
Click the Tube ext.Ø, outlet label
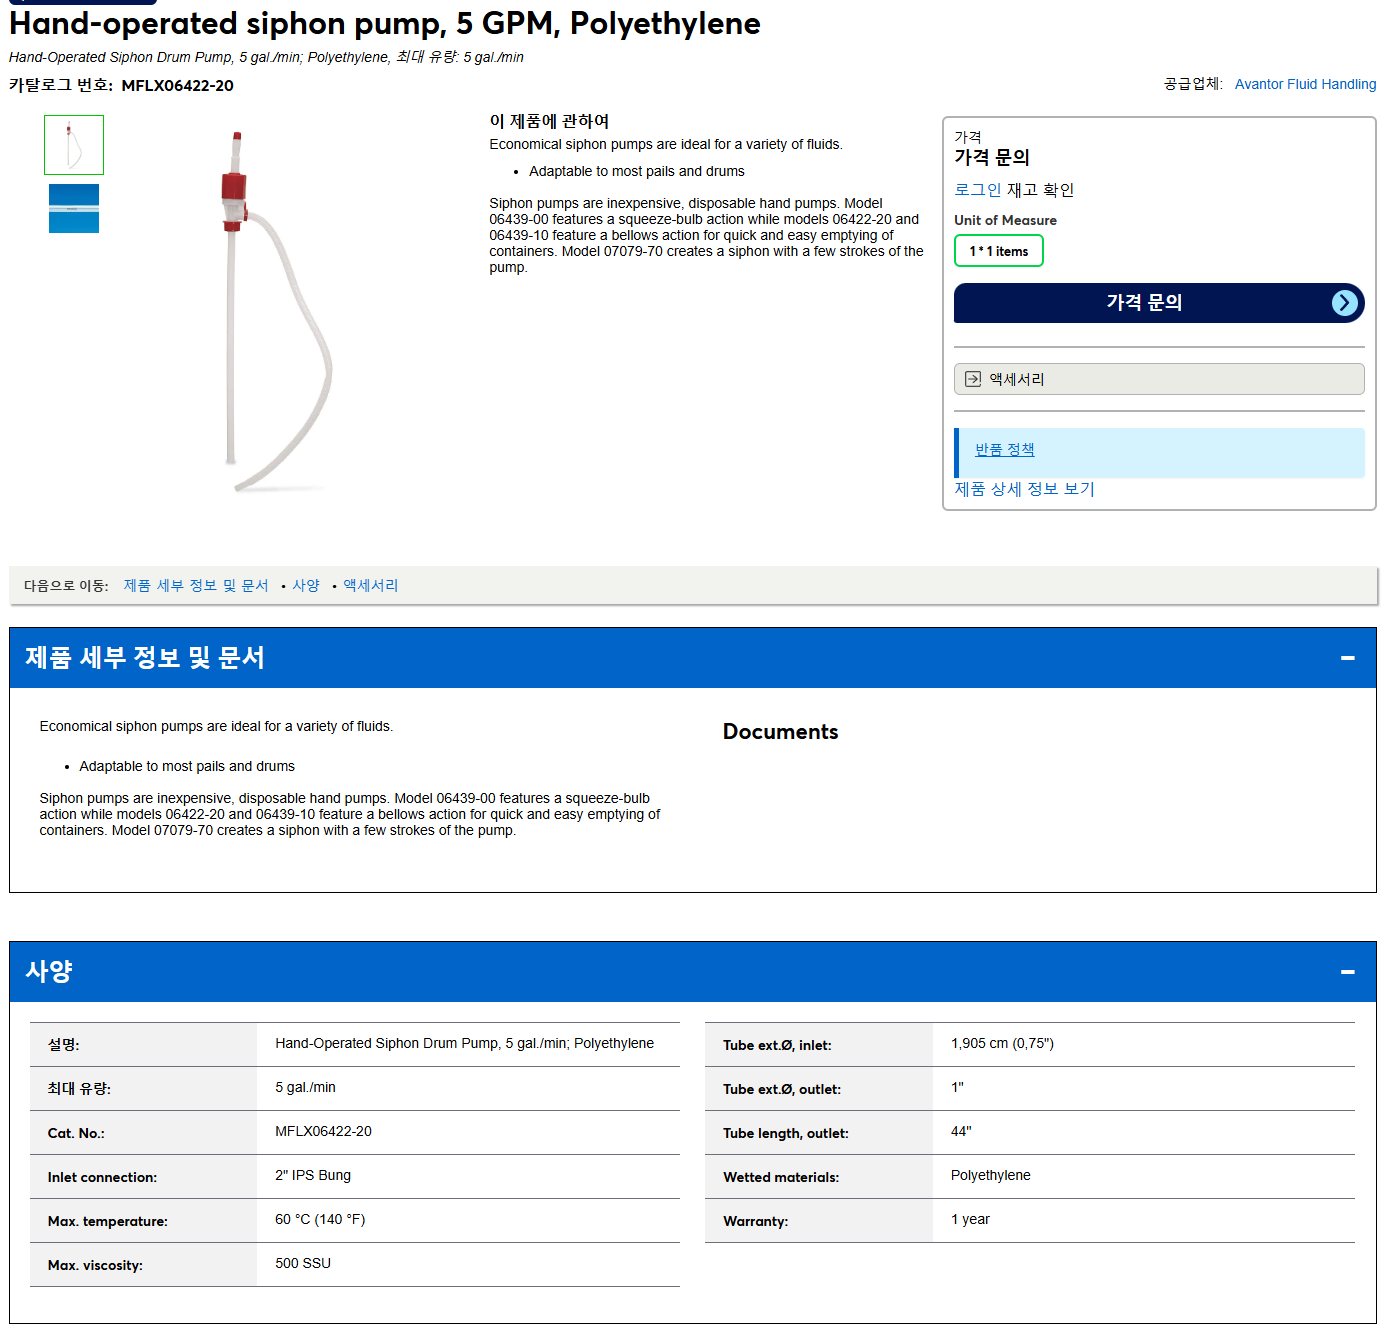(x=782, y=1090)
